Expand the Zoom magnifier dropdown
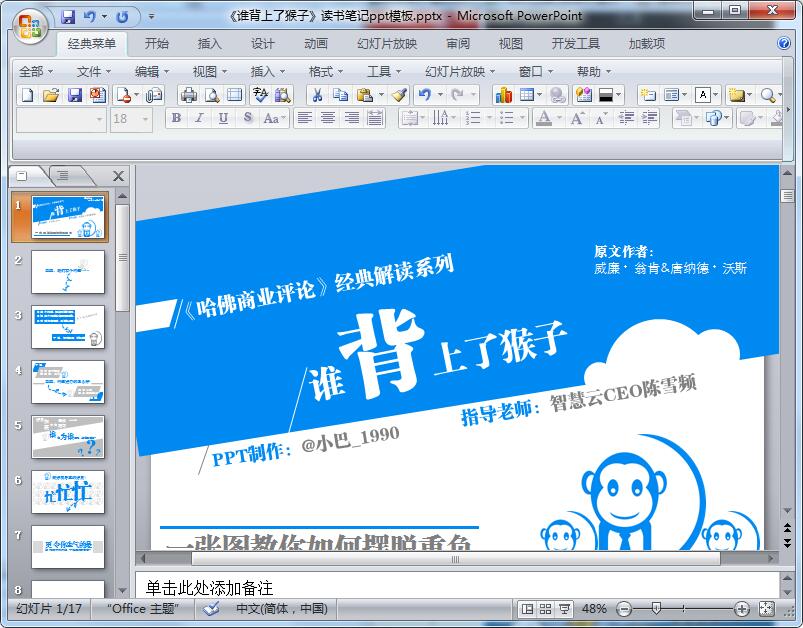The image size is (803, 628). tap(779, 95)
